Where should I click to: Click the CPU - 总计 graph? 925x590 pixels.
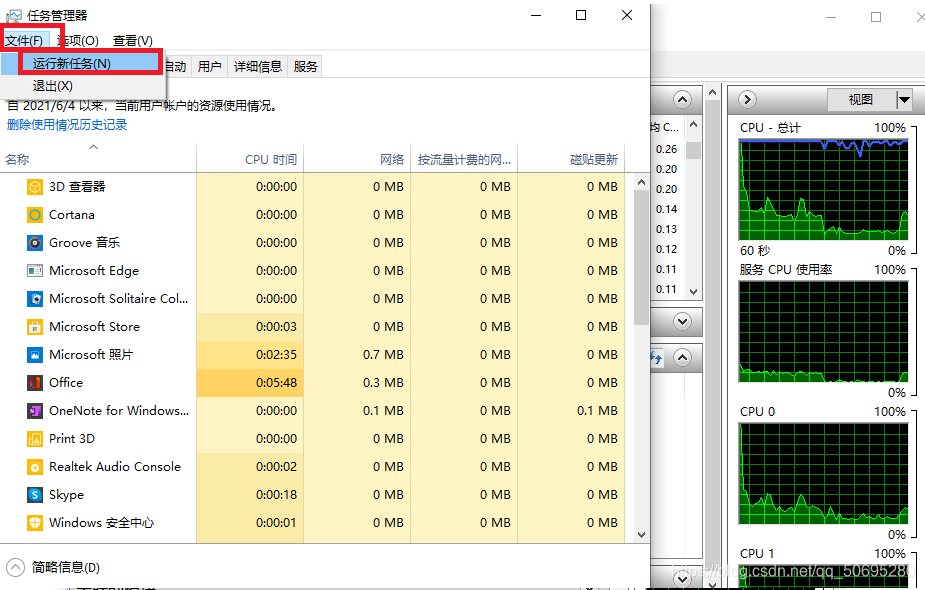pos(824,189)
